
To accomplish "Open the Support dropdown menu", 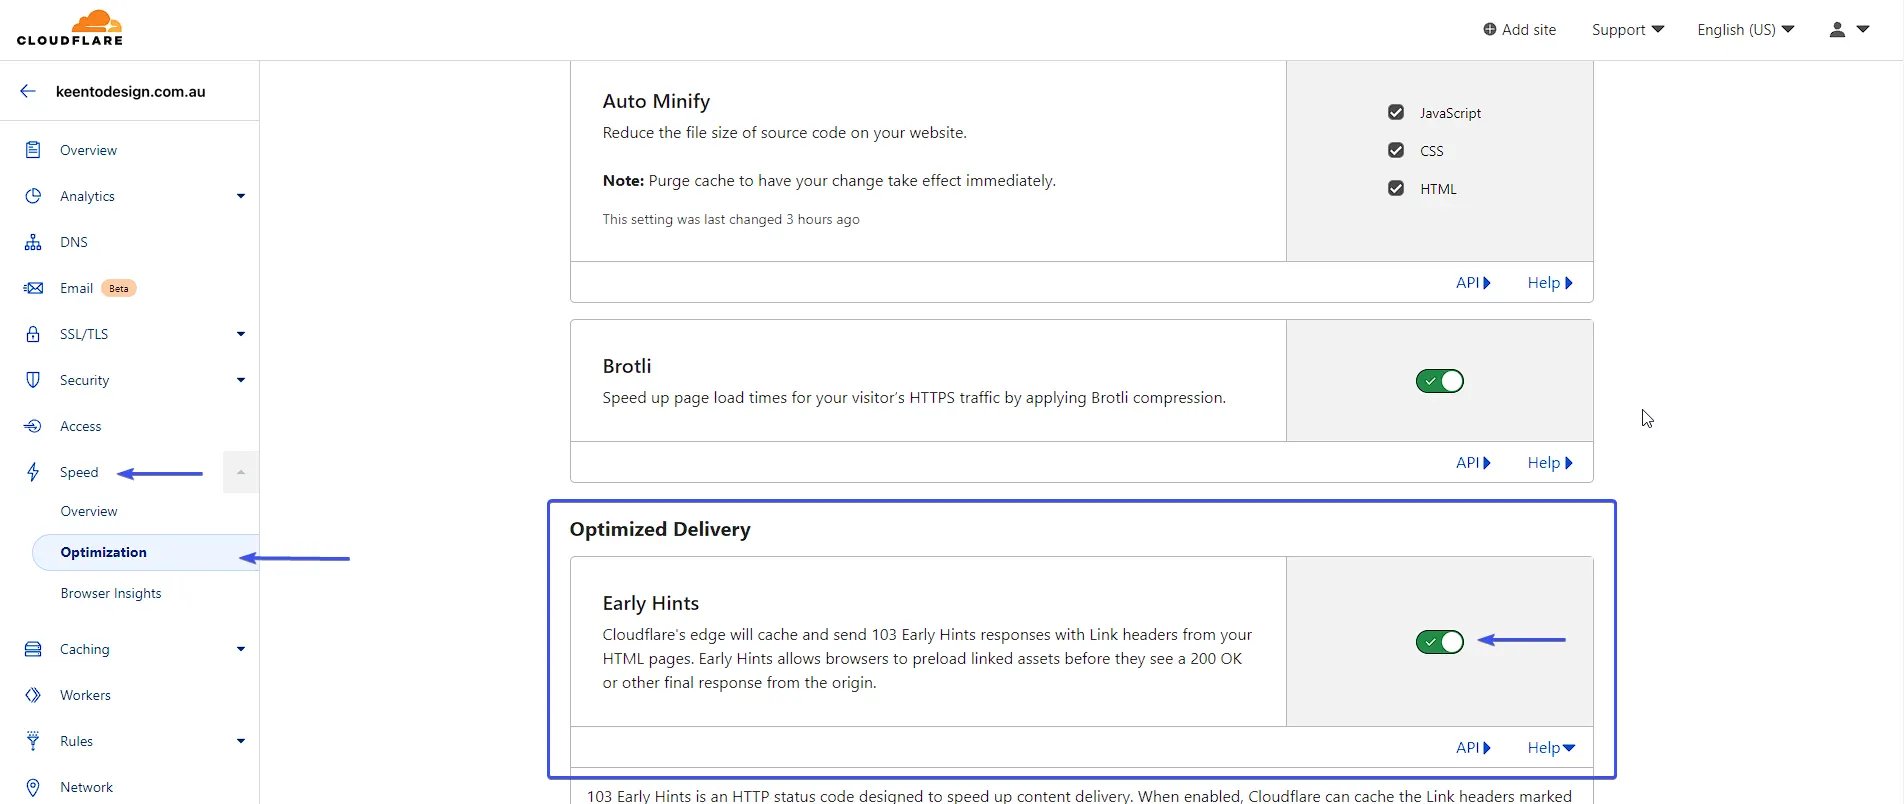I will point(1628,30).
